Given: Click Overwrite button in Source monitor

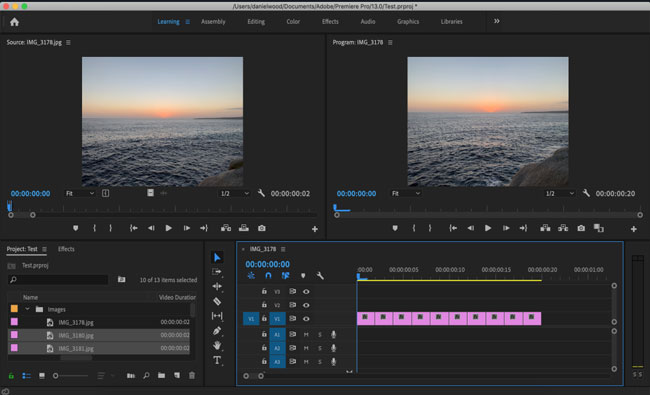Looking at the screenshot, I should 244,228.
